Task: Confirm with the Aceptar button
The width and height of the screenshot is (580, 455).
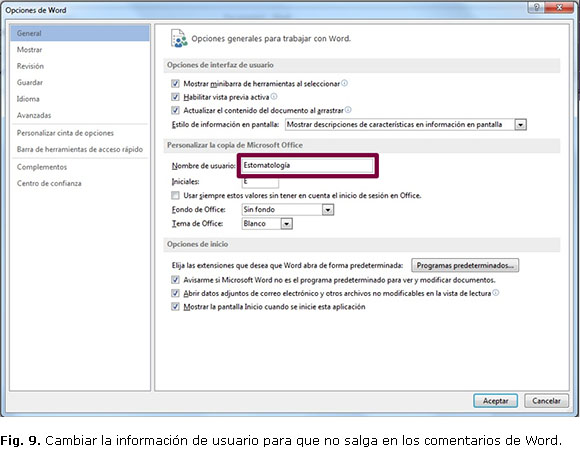Action: (x=495, y=401)
